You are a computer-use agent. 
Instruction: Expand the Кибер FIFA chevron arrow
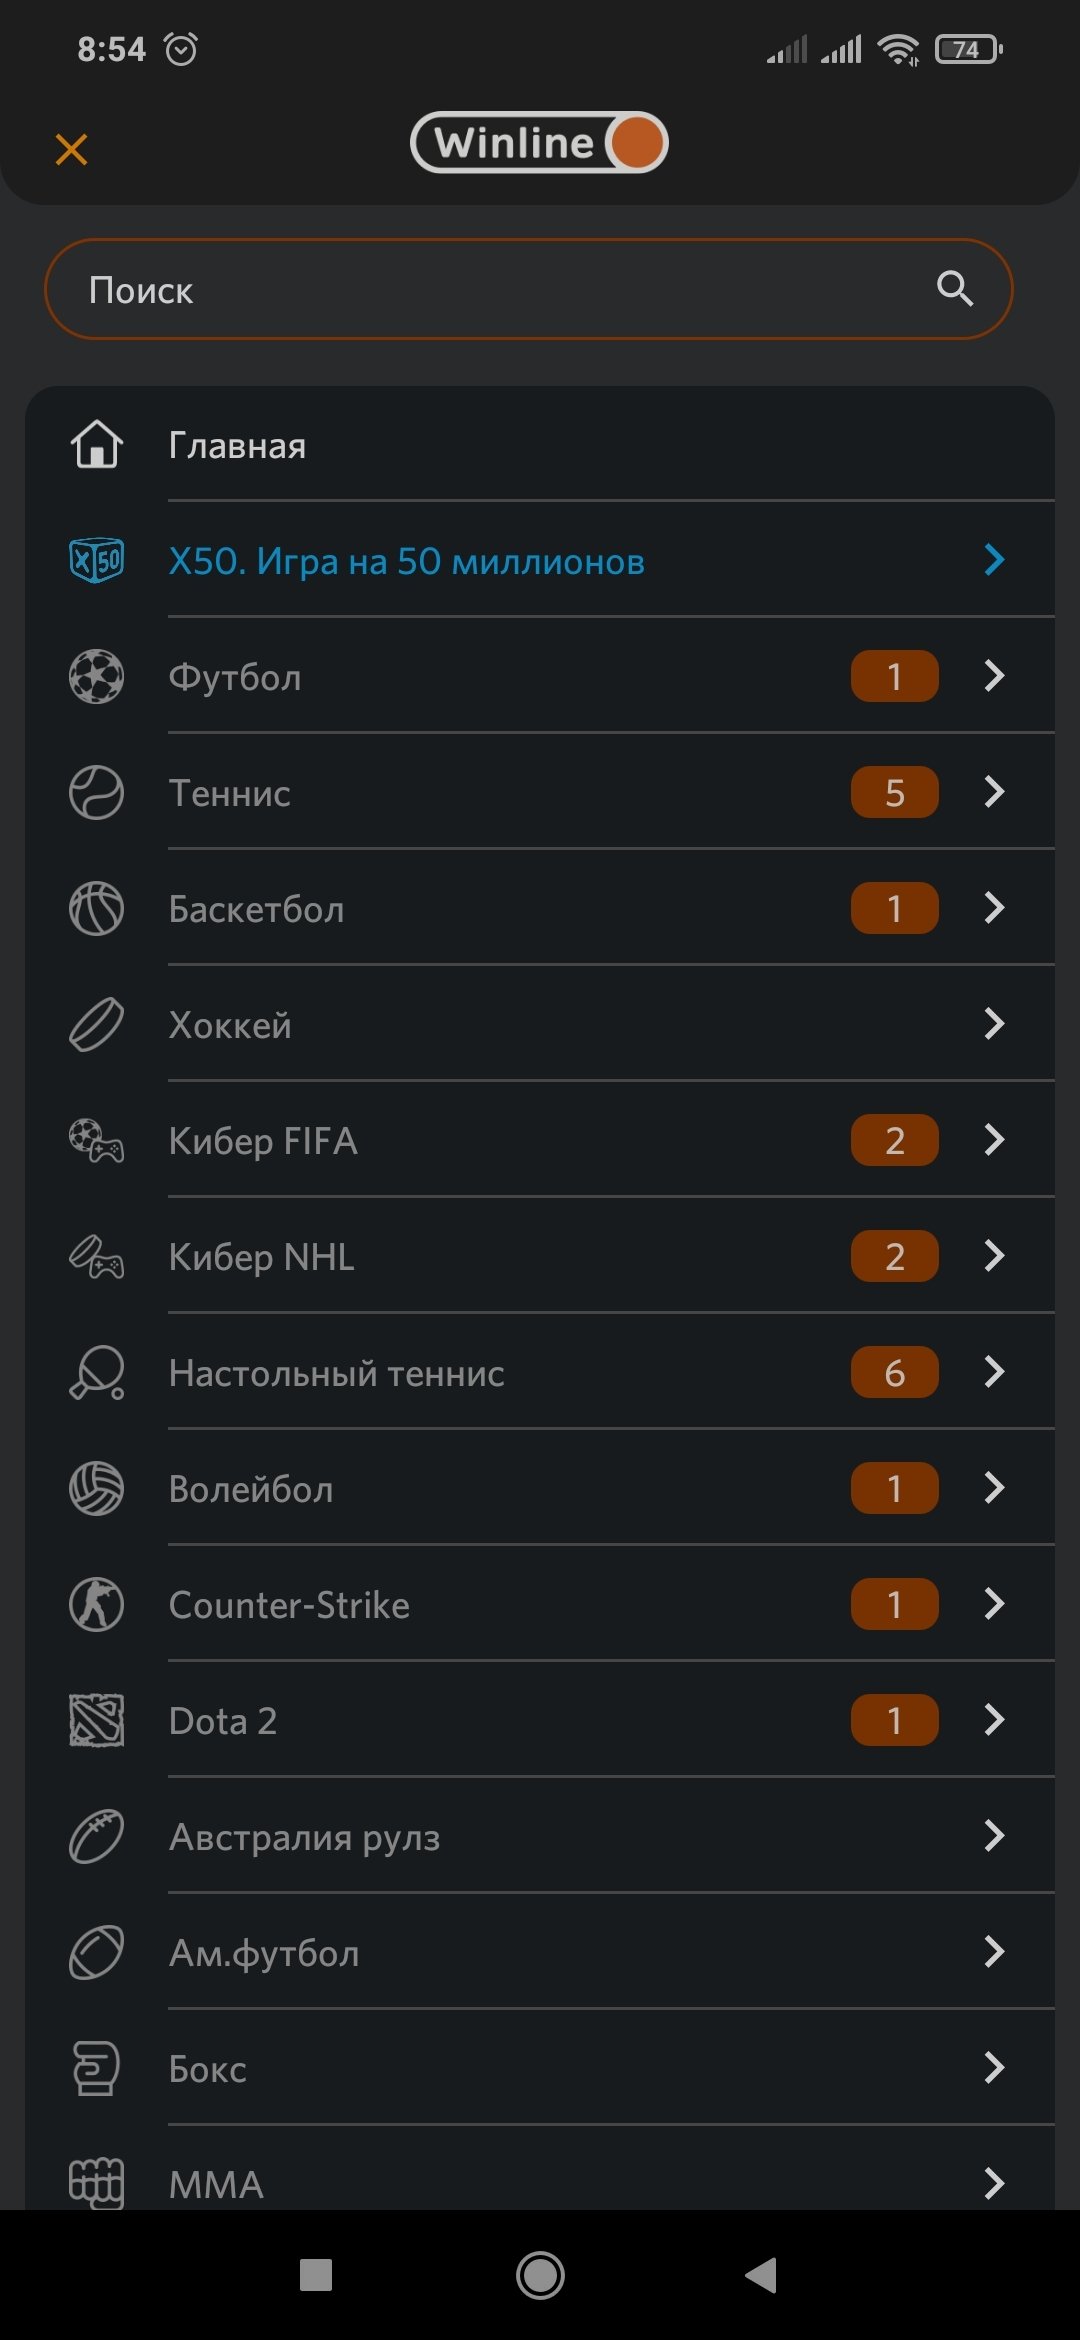[993, 1140]
